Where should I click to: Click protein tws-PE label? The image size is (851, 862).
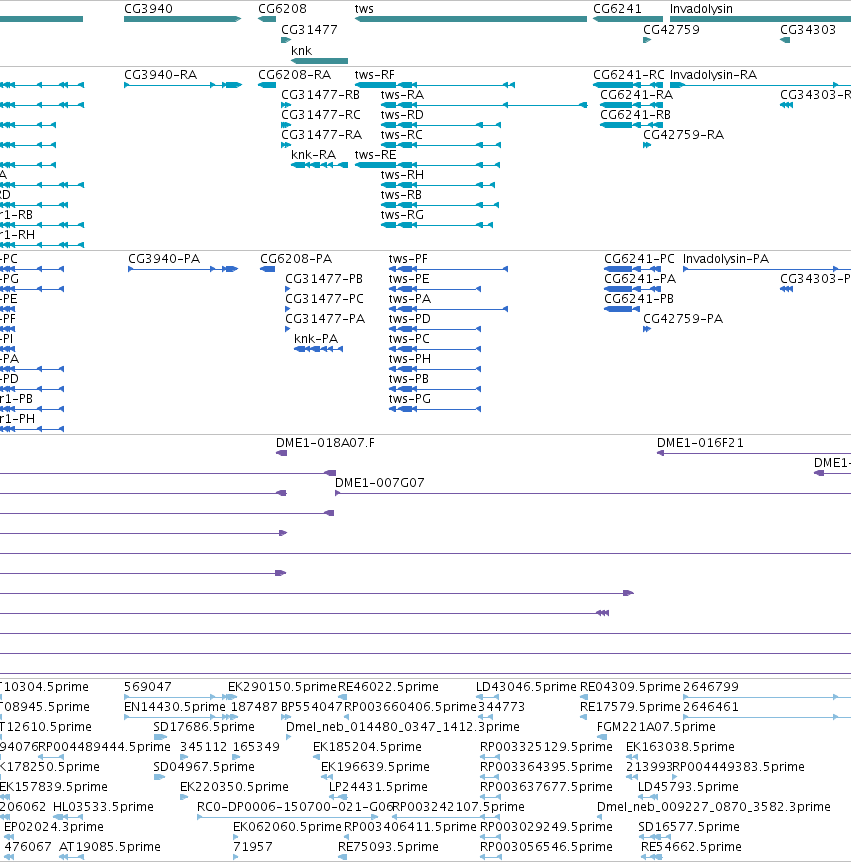(x=409, y=279)
